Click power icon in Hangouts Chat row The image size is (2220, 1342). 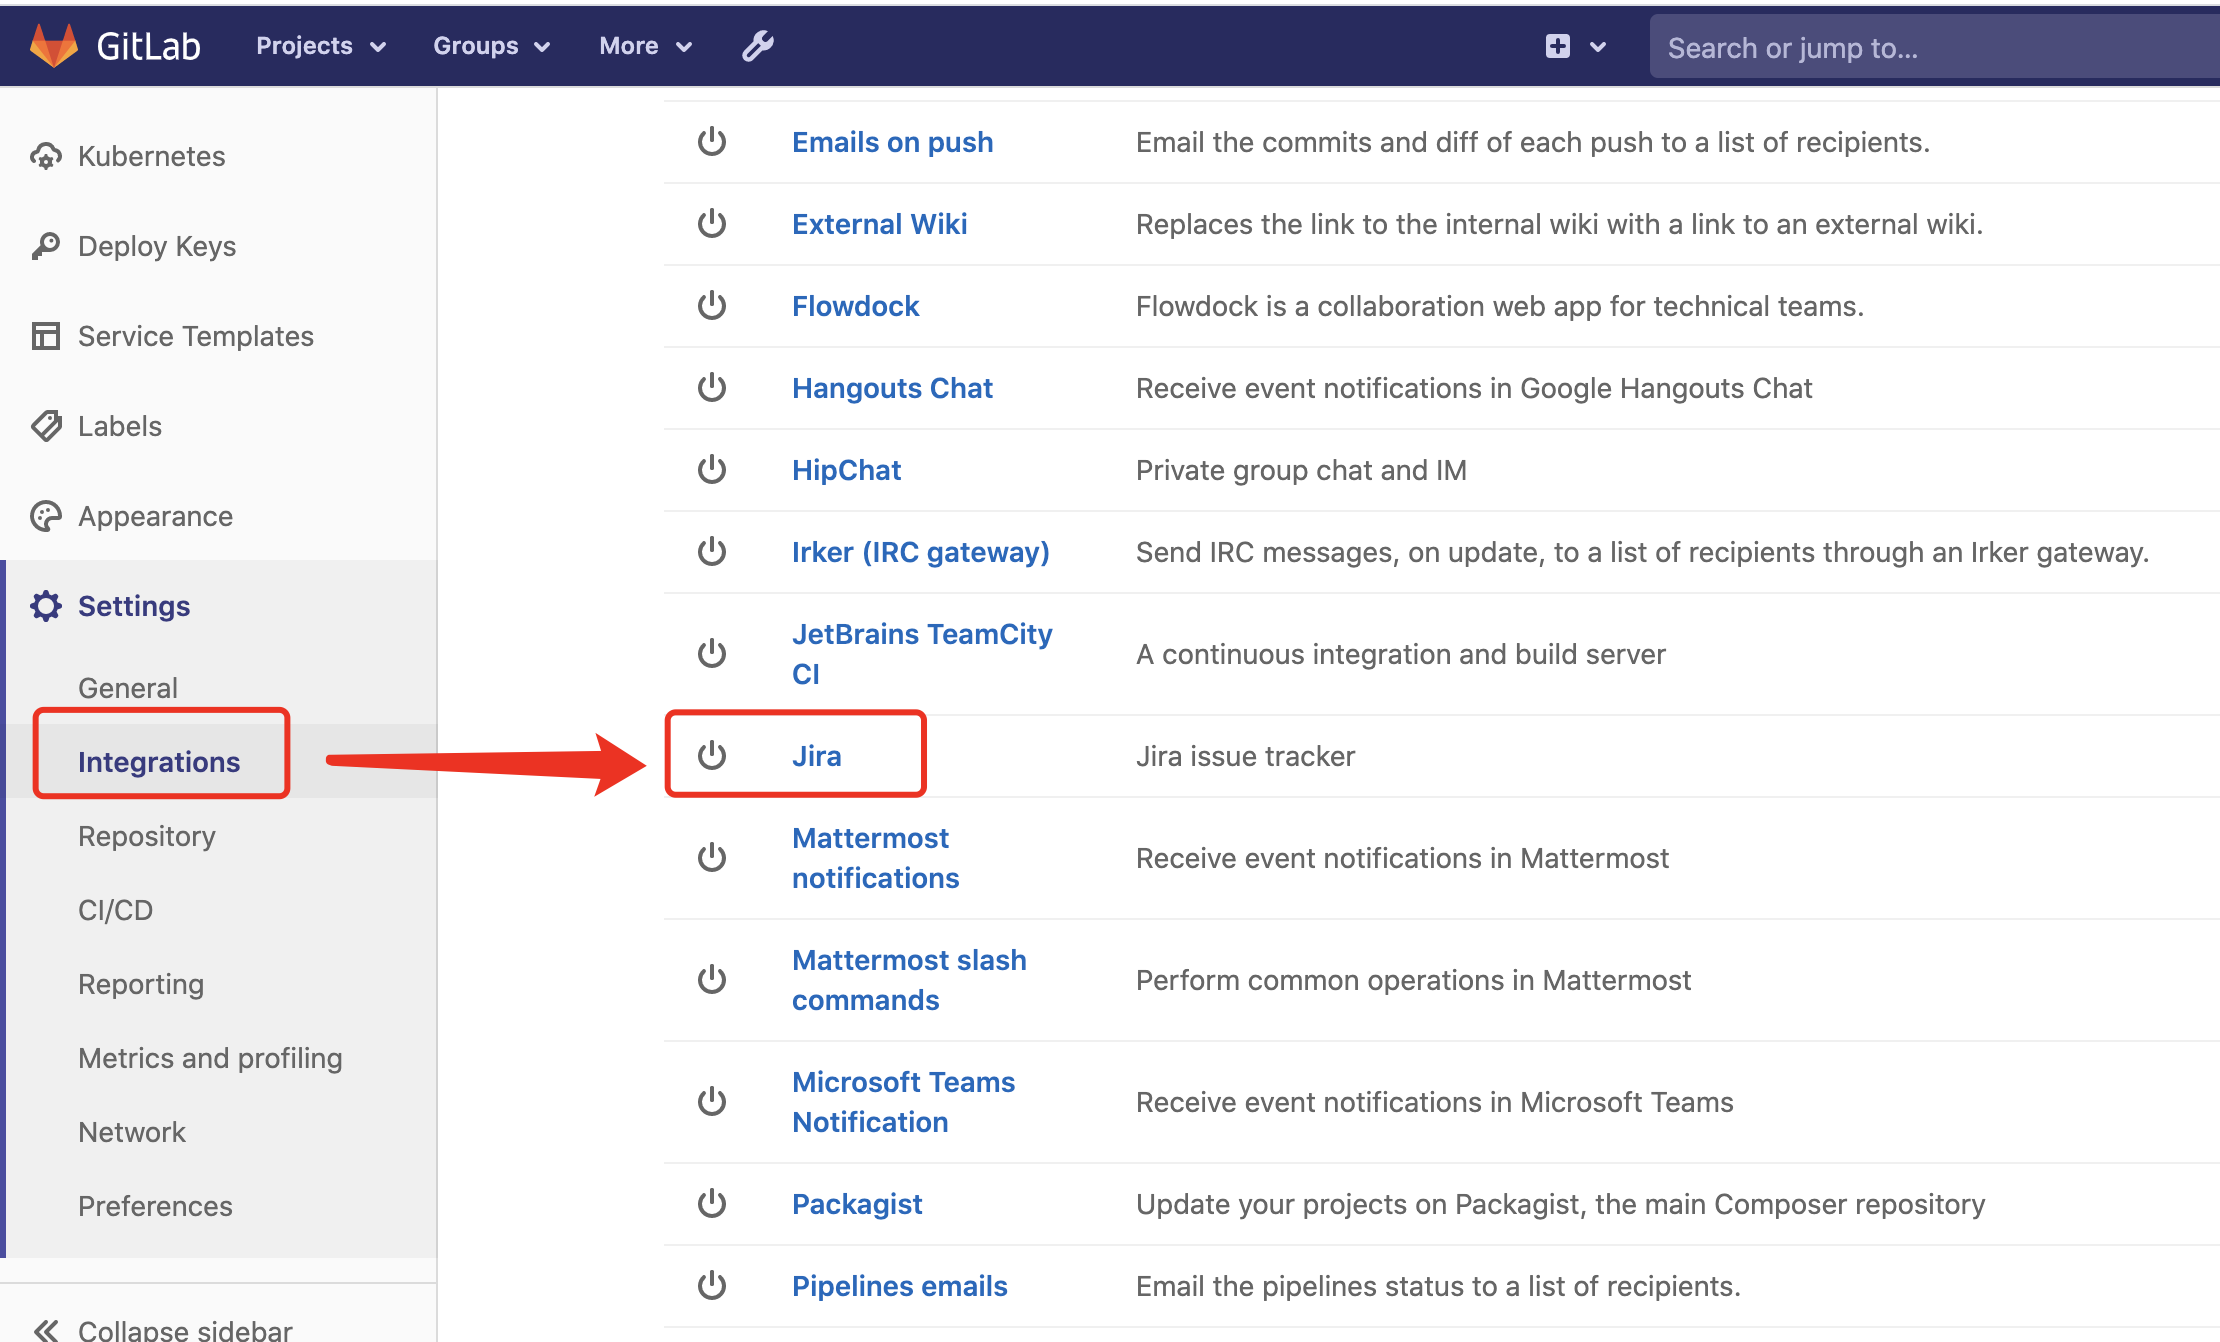pyautogui.click(x=712, y=388)
